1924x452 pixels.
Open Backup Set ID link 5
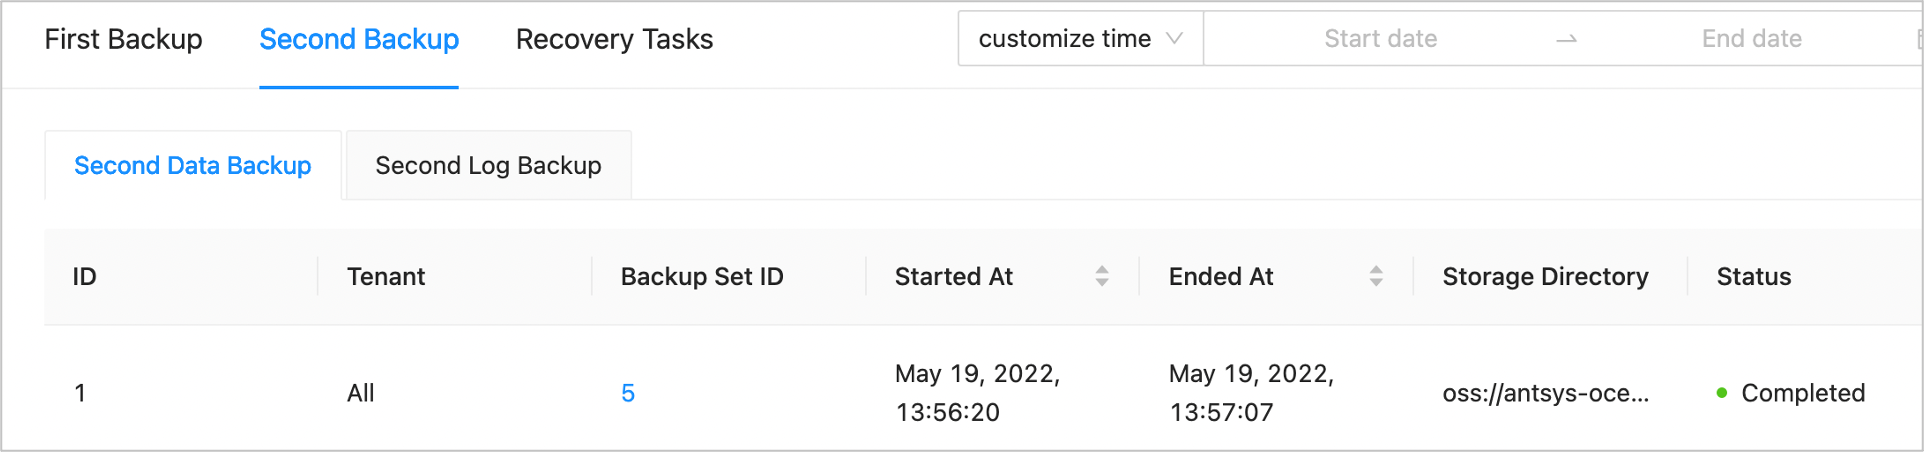[x=628, y=393]
